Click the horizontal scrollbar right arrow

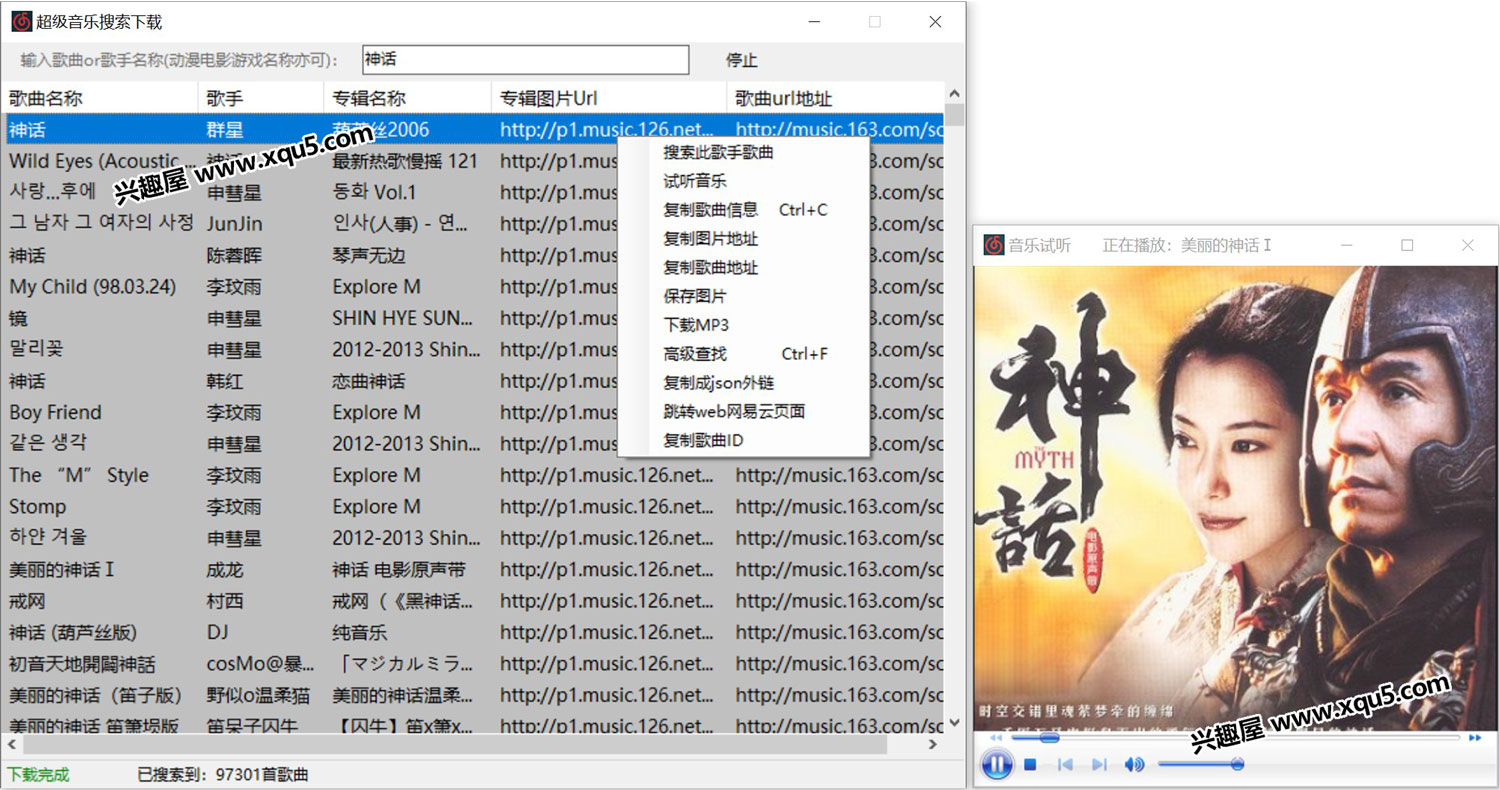point(933,745)
